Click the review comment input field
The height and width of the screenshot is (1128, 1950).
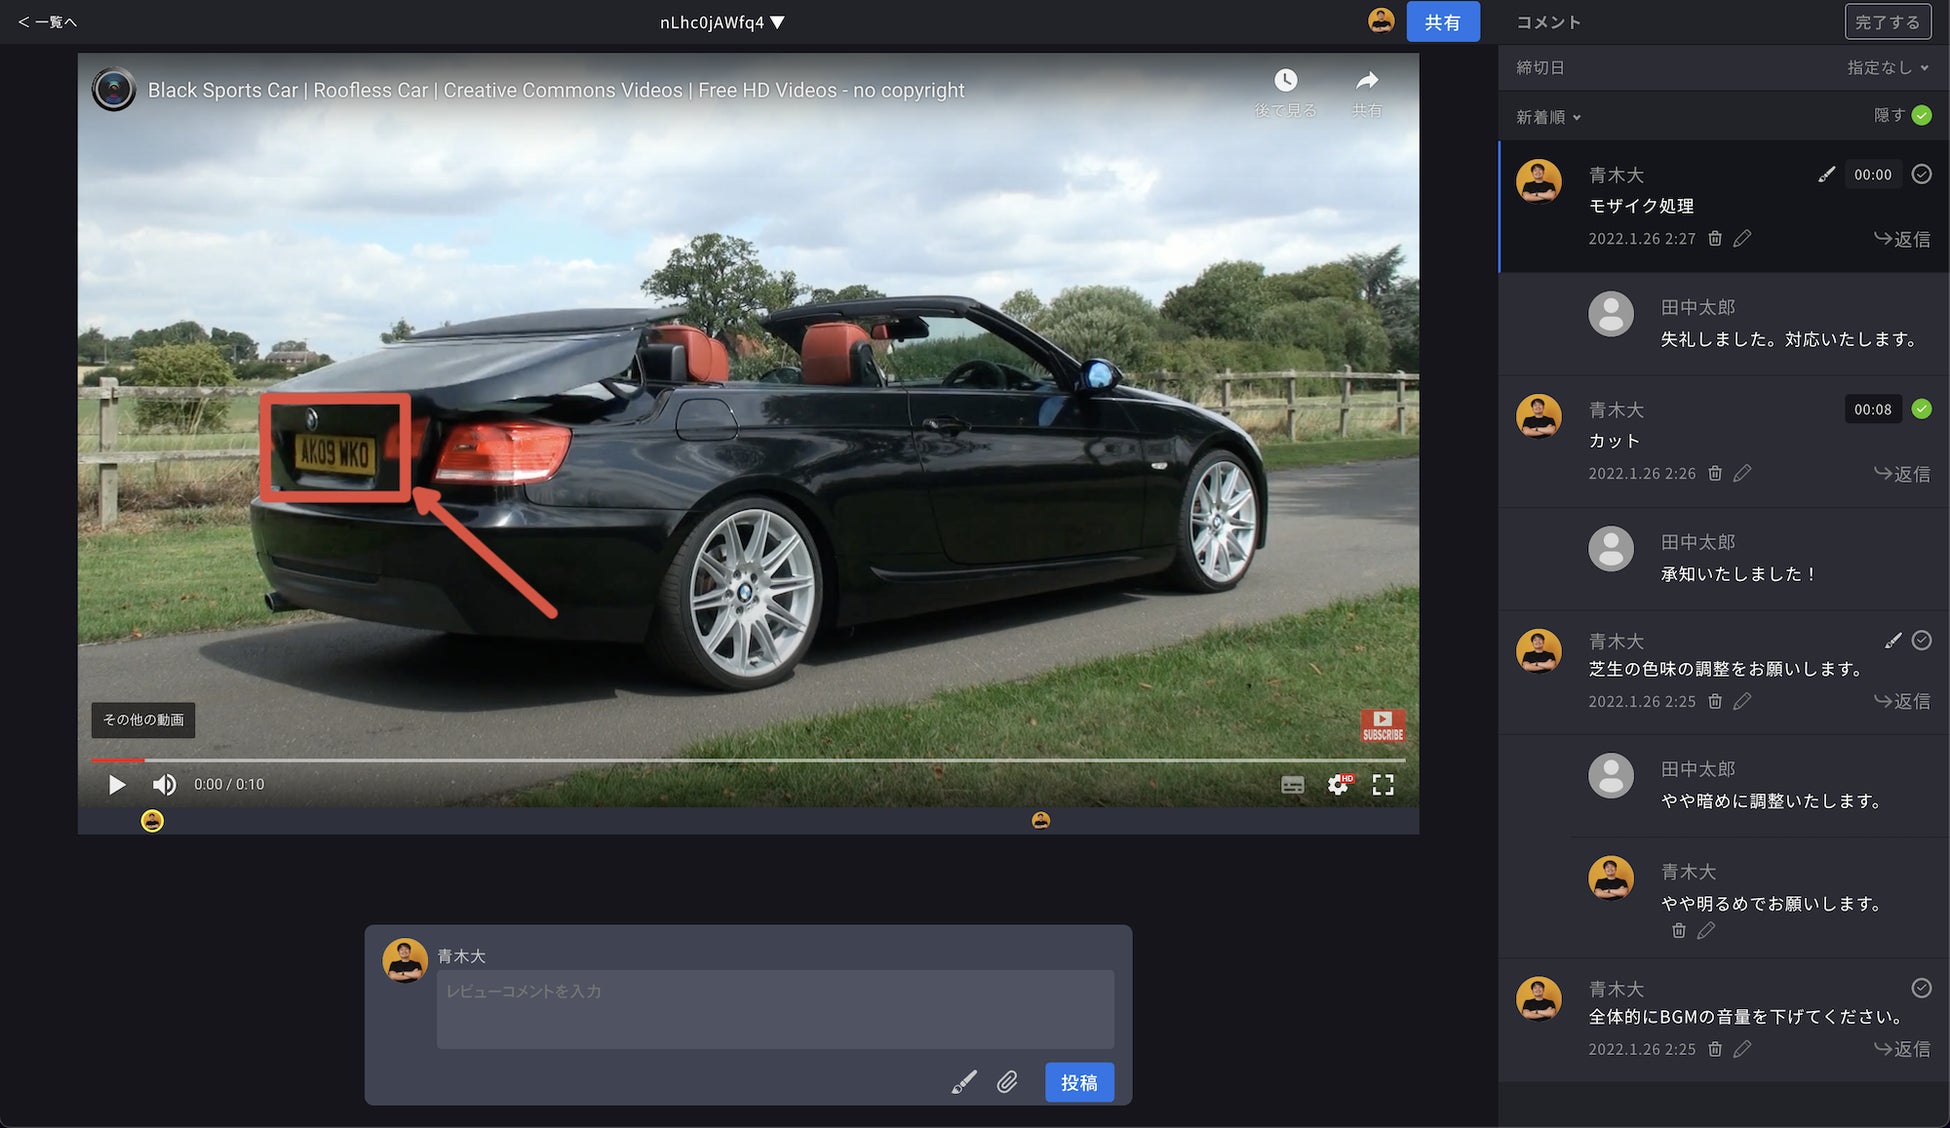[775, 1008]
